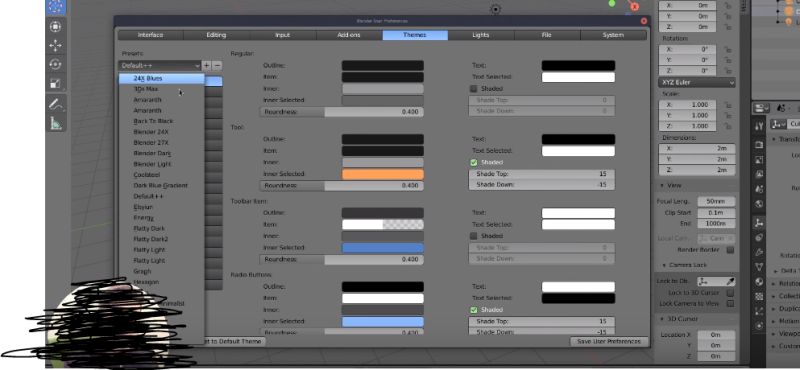The height and width of the screenshot is (370, 800).
Task: Add a new preset with plus button
Action: [x=207, y=65]
